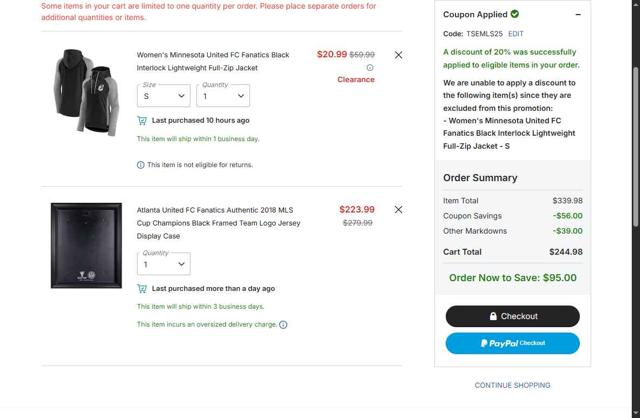This screenshot has width=640, height=418.
Task: Pay with the PayPal Checkout button
Action: (512, 343)
